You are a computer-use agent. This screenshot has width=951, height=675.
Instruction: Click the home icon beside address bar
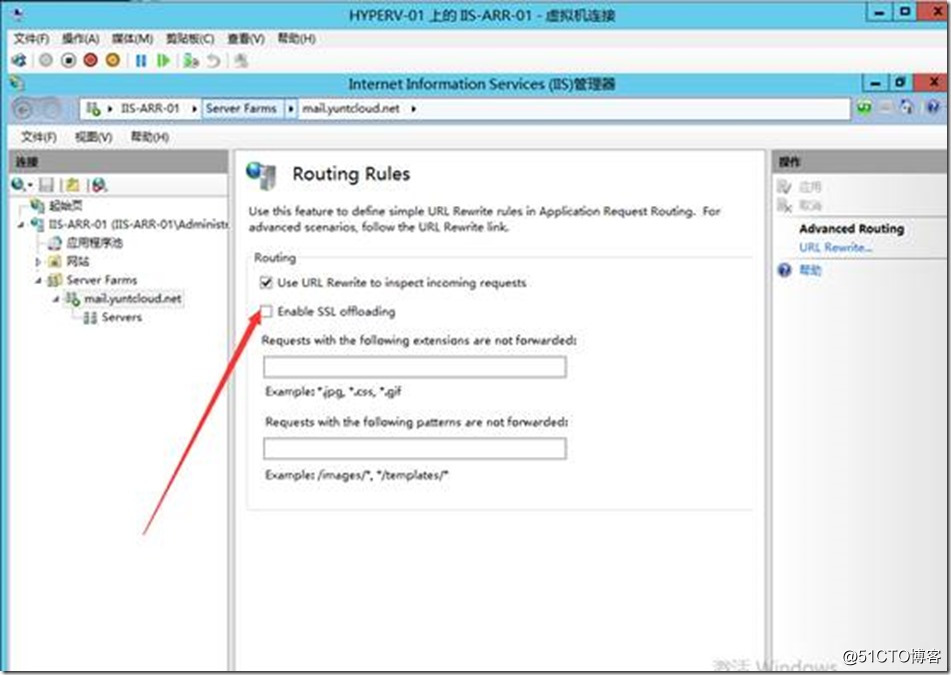coord(907,108)
